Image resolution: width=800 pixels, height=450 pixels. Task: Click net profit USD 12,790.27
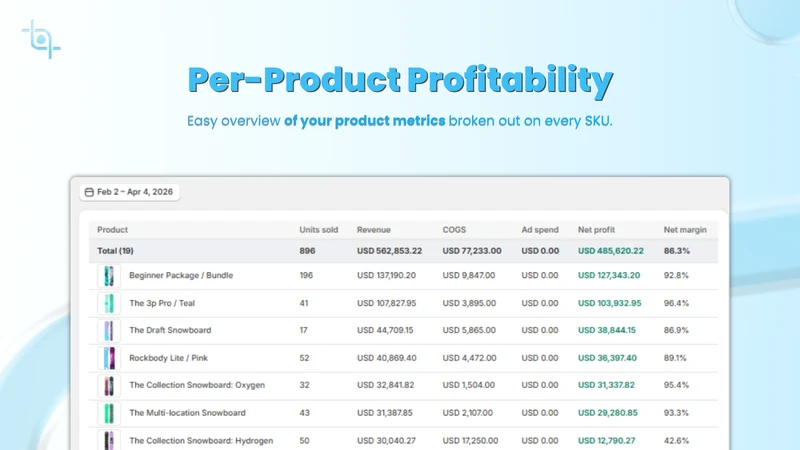click(606, 440)
